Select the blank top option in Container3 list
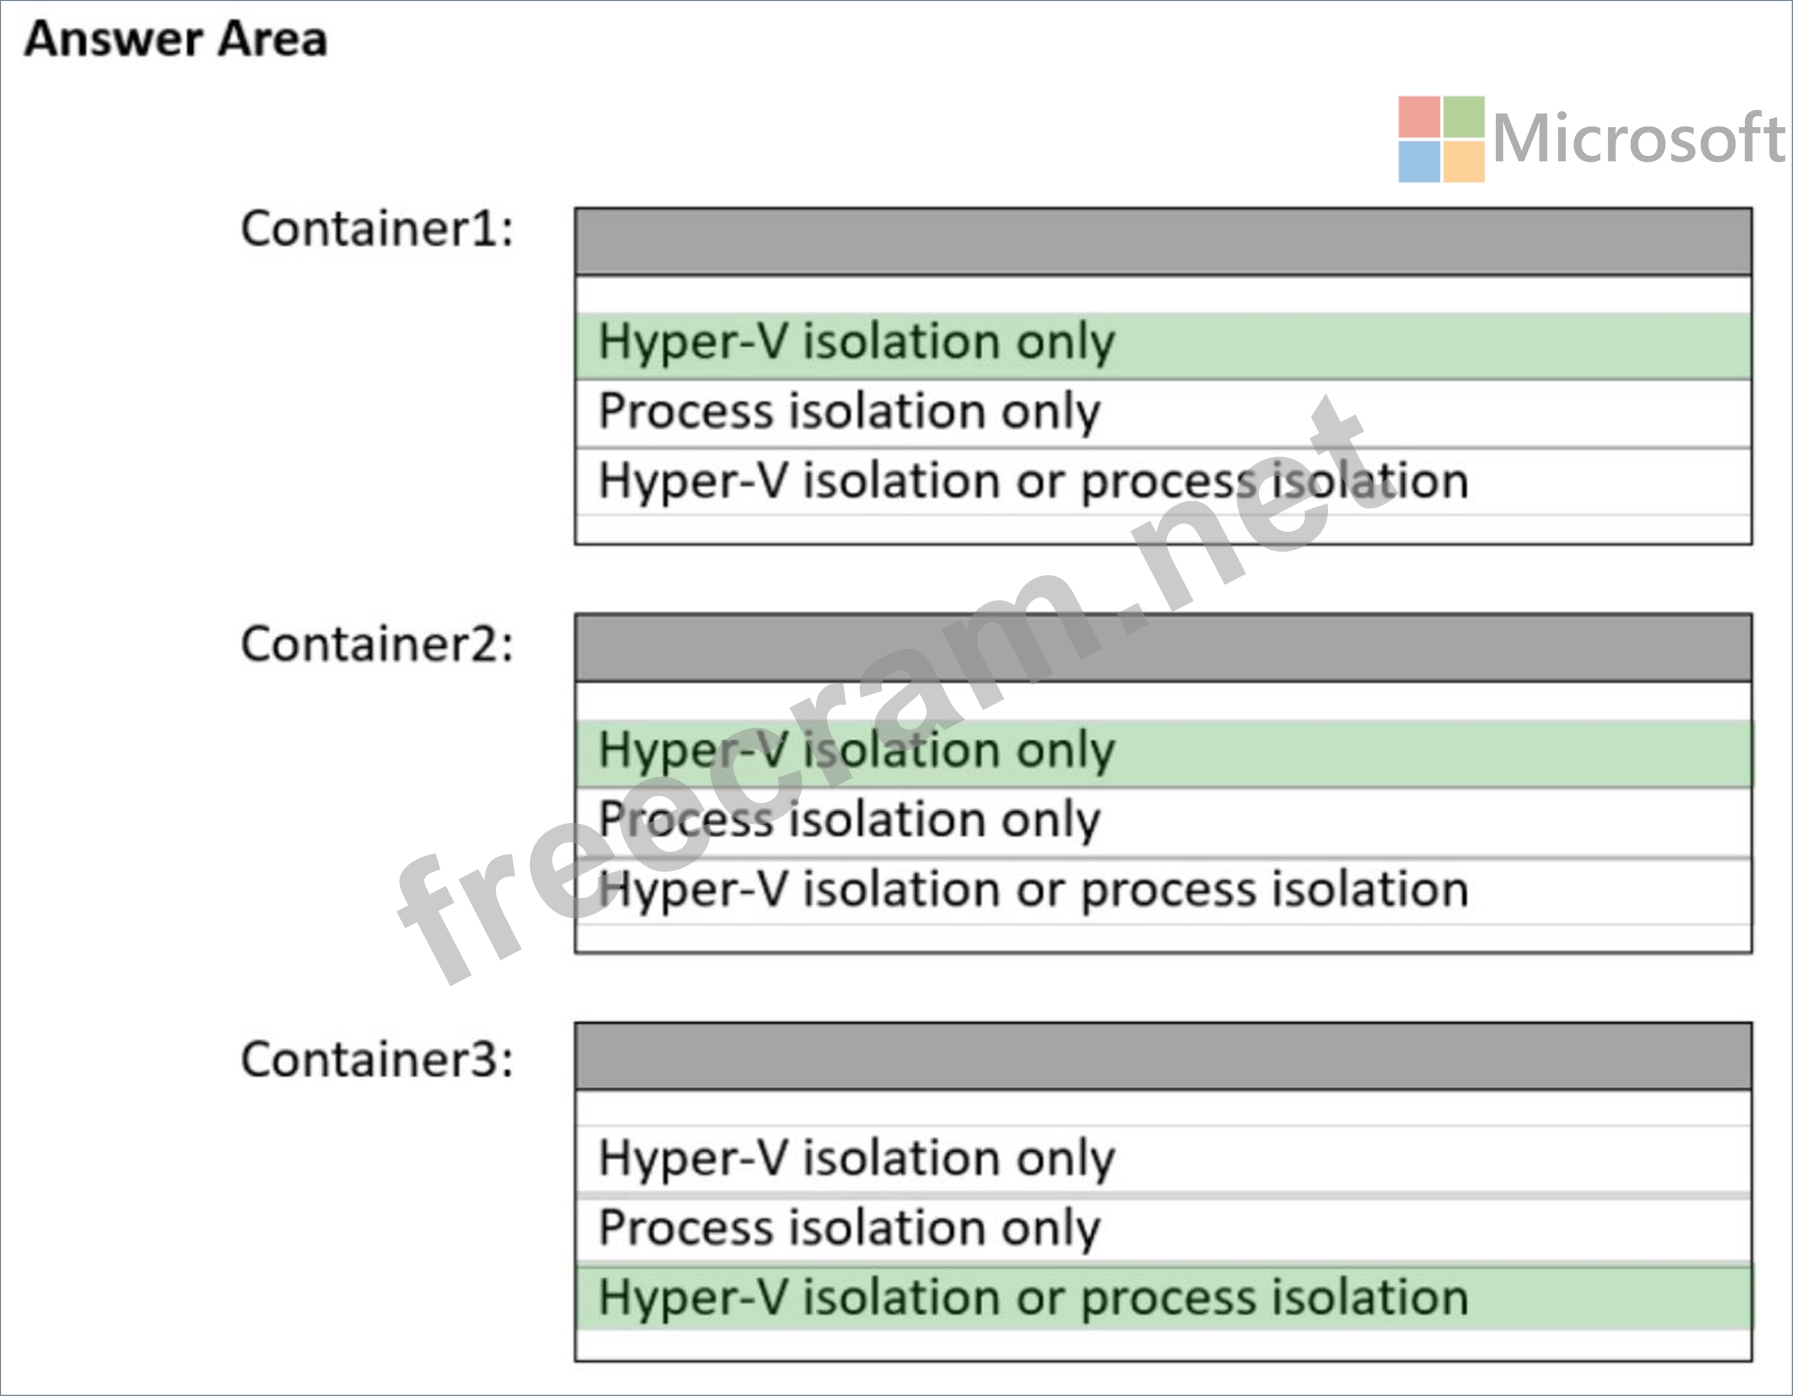Image resolution: width=1793 pixels, height=1396 pixels. (x=1162, y=1108)
